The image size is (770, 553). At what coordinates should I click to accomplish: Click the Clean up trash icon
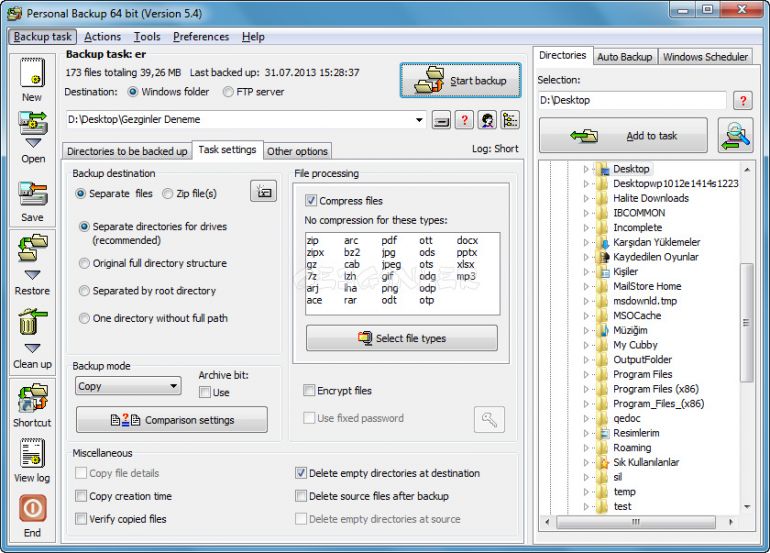click(32, 322)
